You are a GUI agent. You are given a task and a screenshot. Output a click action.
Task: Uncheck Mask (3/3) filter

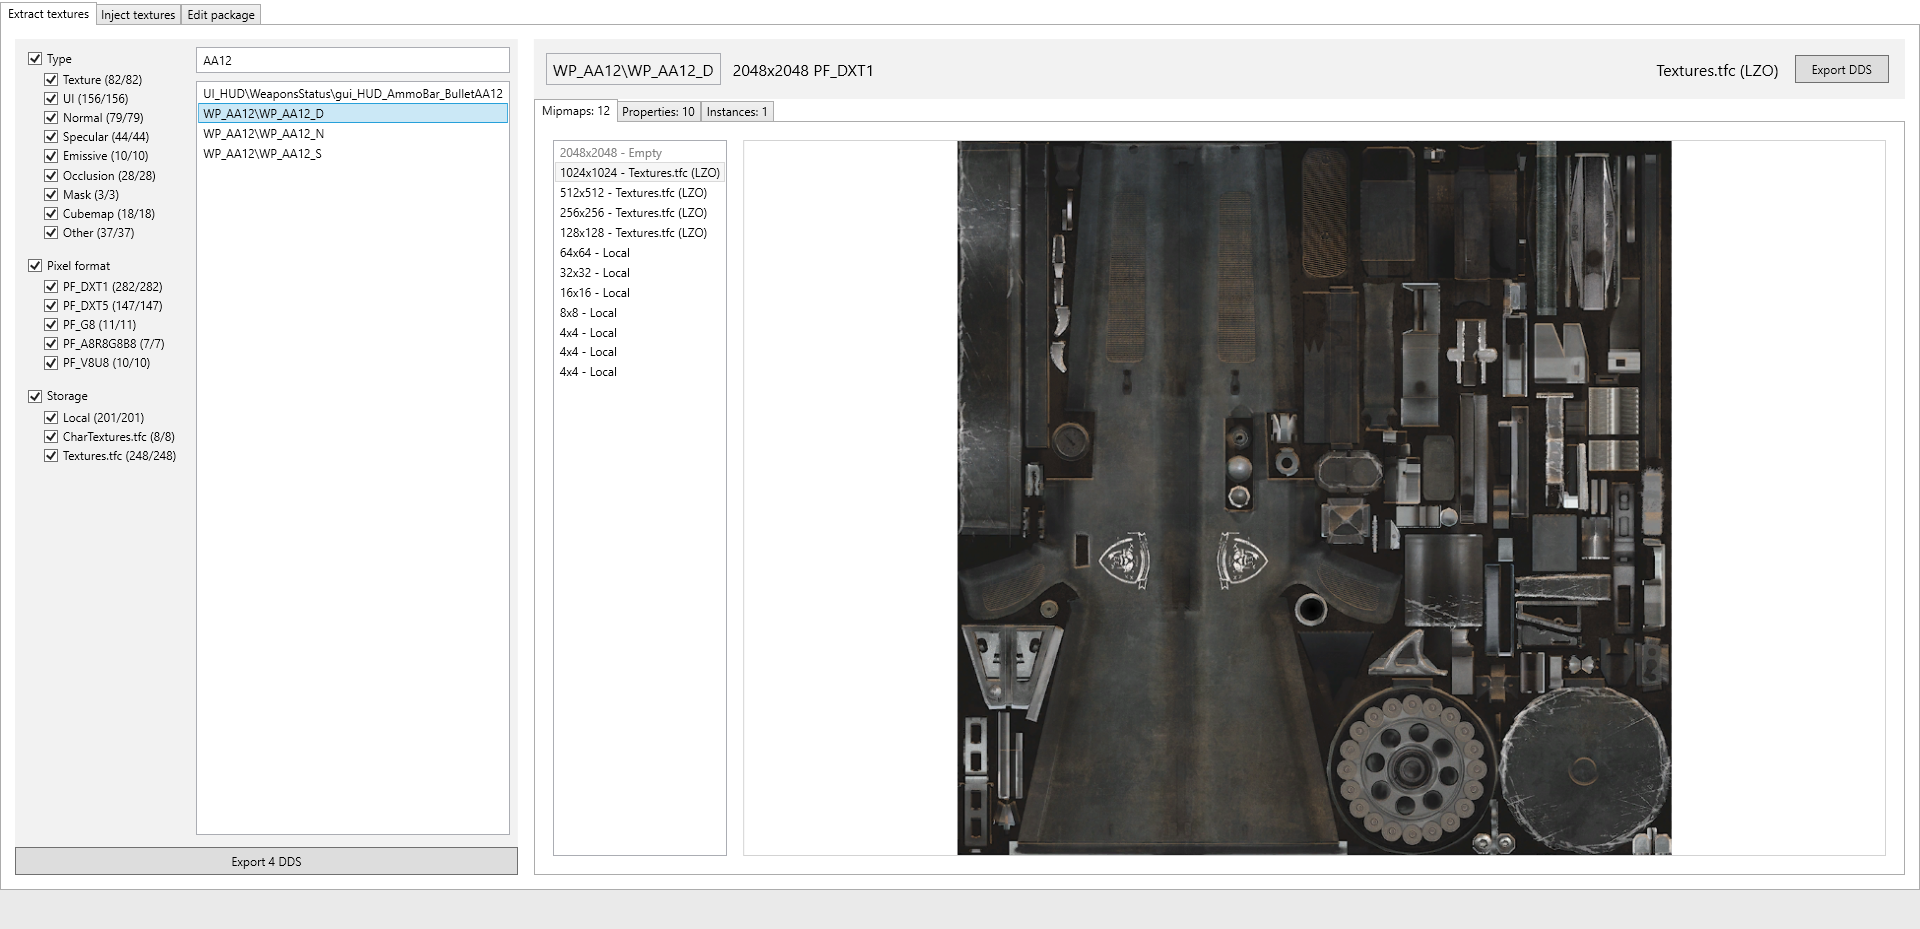[x=51, y=195]
